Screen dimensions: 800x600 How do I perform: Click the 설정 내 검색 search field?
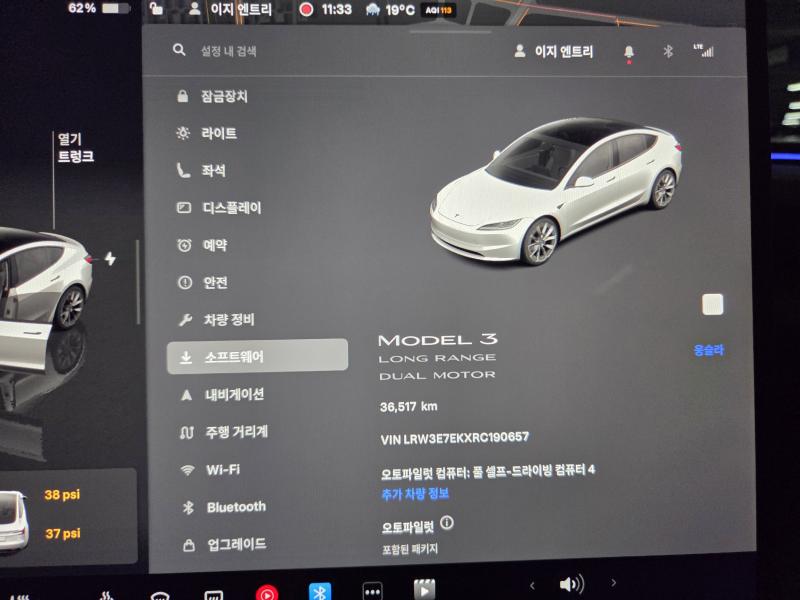229,51
